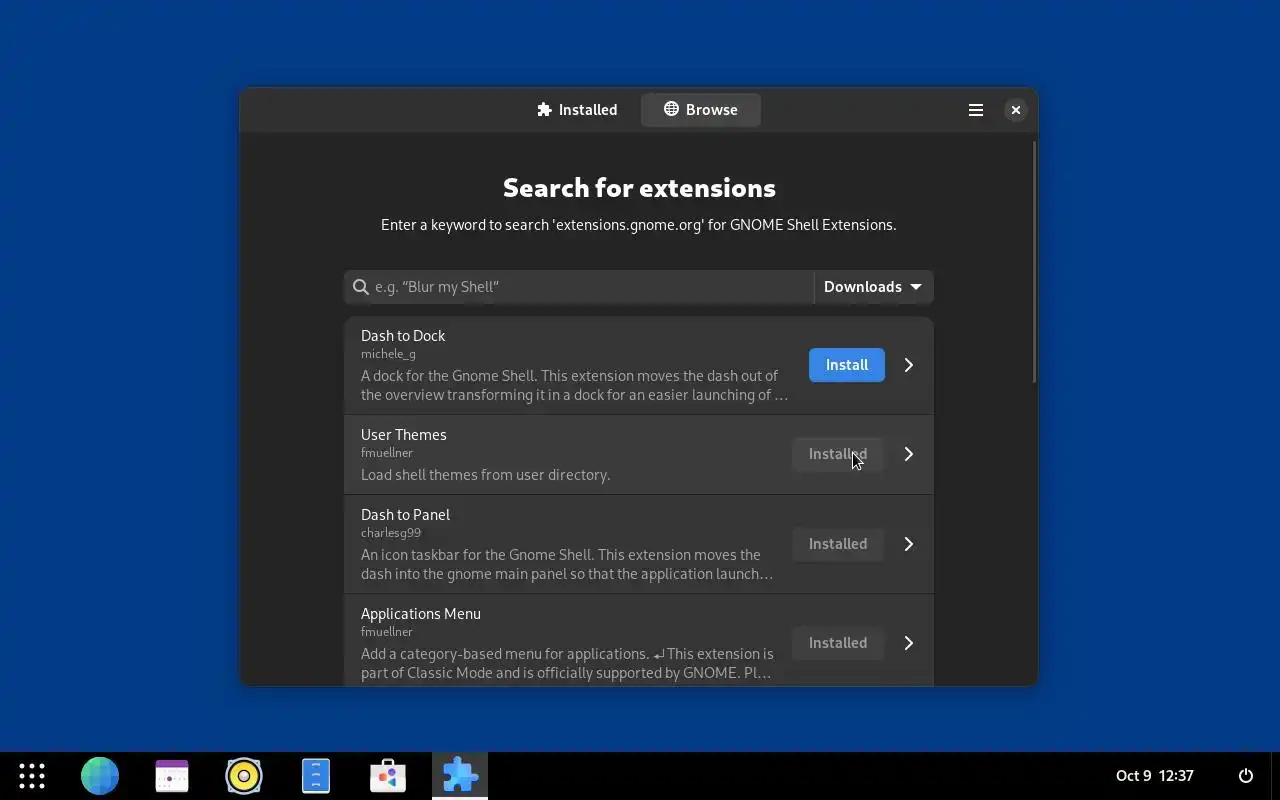Expand details chevron for Dash to Panel

(908, 544)
